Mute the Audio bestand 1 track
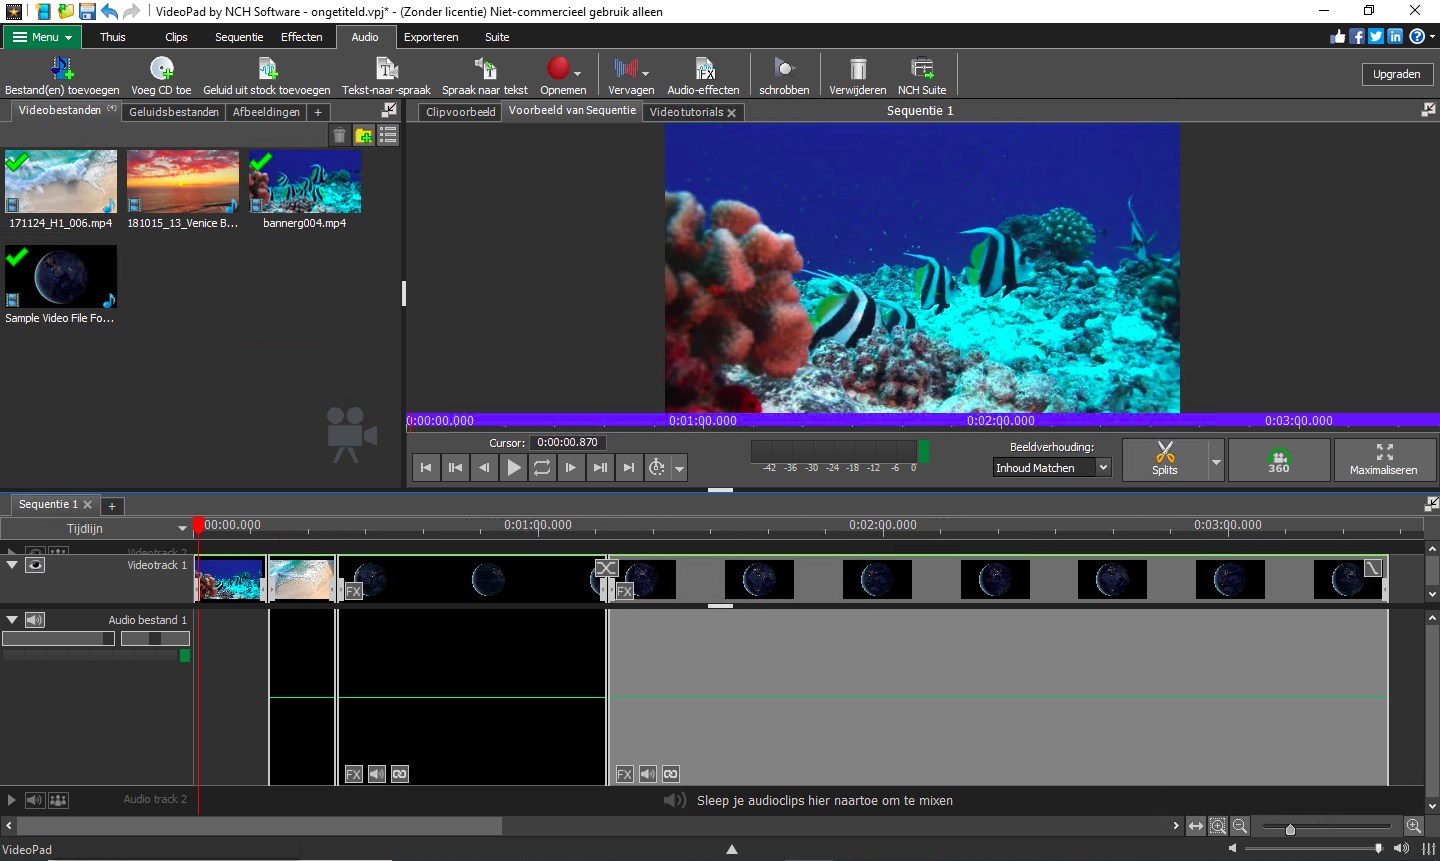Image resolution: width=1440 pixels, height=861 pixels. (36, 619)
